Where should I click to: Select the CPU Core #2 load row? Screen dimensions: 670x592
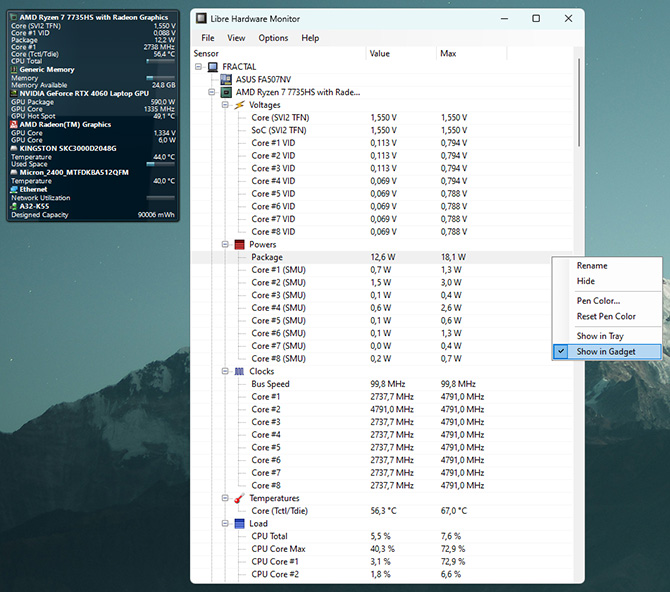(x=382, y=574)
